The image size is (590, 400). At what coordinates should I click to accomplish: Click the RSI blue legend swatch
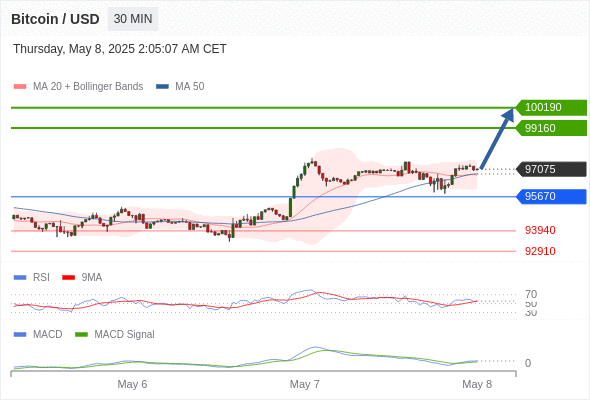[20, 278]
